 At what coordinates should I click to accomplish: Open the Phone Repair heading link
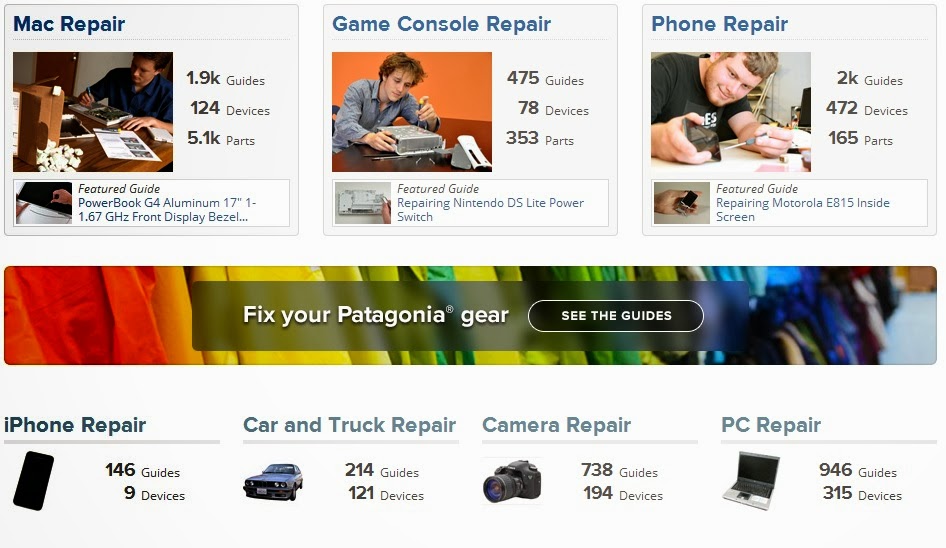point(719,24)
